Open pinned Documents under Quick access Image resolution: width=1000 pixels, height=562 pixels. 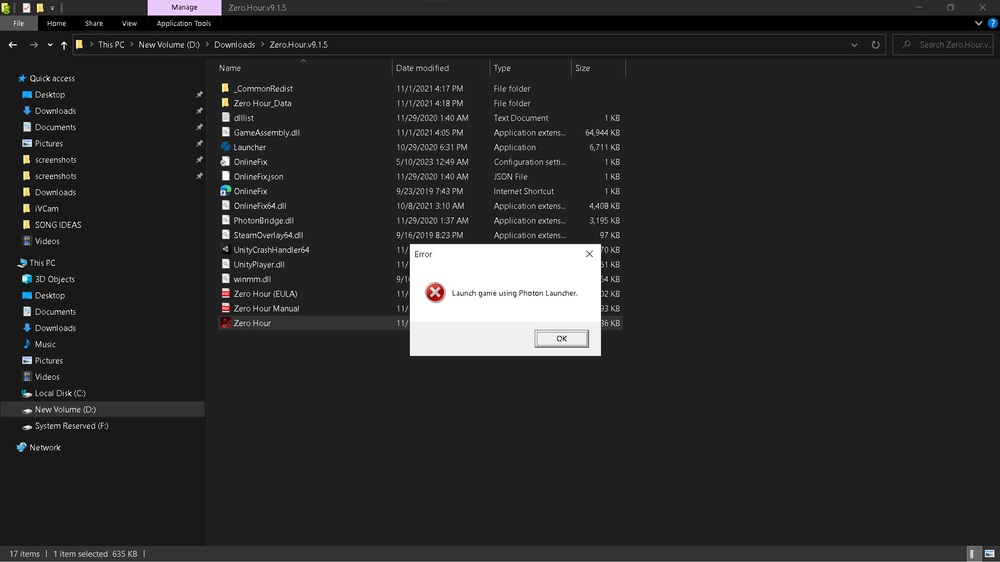click(x=55, y=127)
